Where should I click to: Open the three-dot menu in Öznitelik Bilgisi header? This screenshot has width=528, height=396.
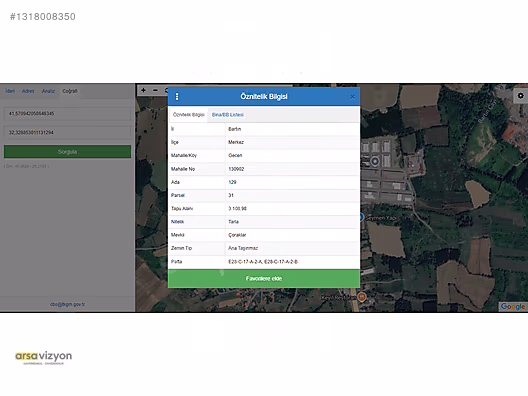coord(177,97)
